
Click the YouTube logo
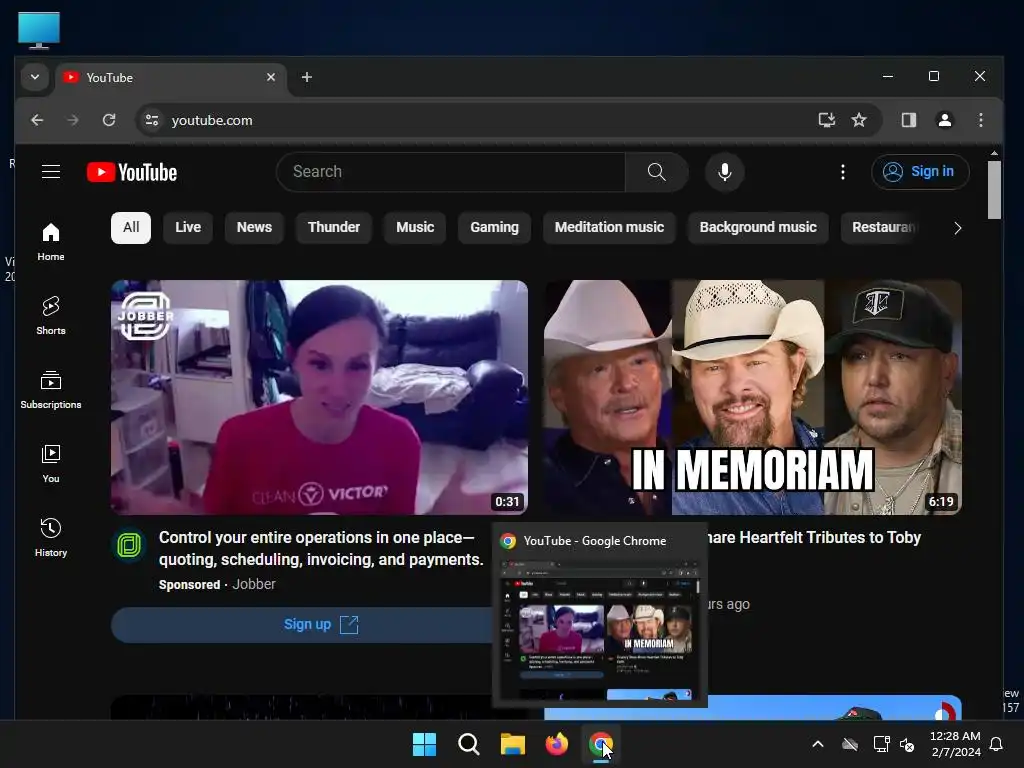[132, 172]
